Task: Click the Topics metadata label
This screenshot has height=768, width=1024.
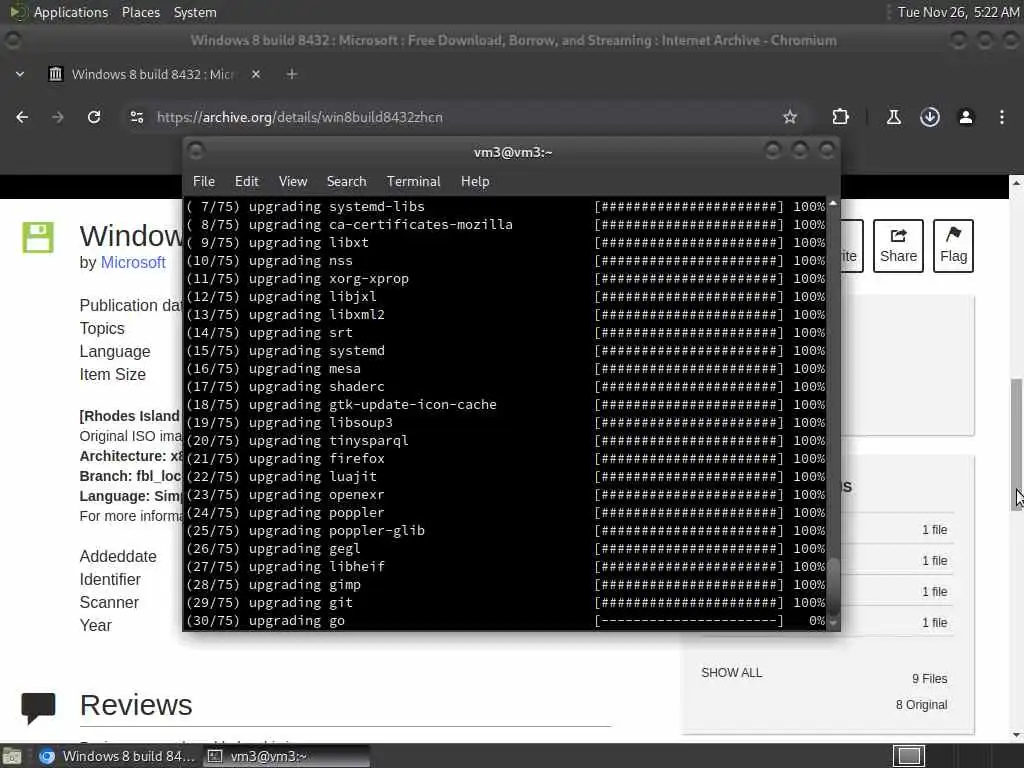Action: (x=102, y=328)
